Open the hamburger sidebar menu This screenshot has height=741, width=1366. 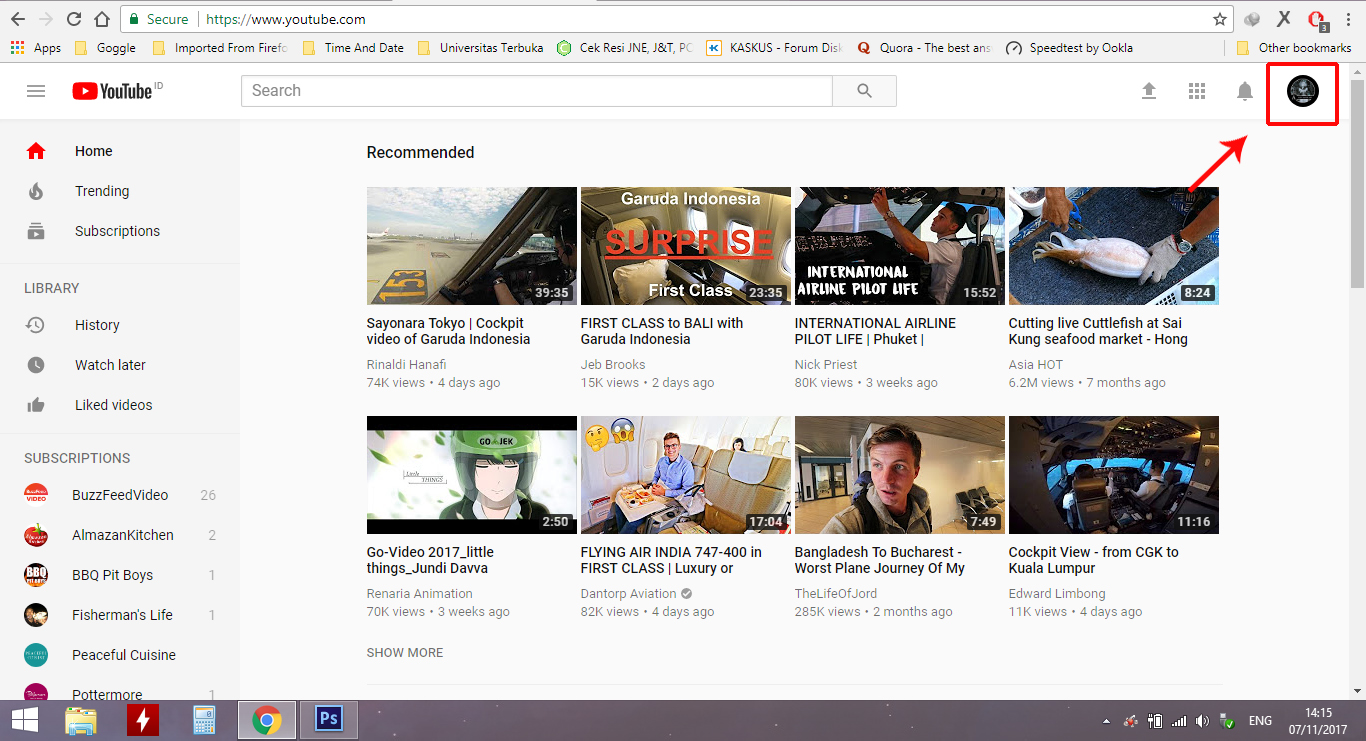click(36, 90)
